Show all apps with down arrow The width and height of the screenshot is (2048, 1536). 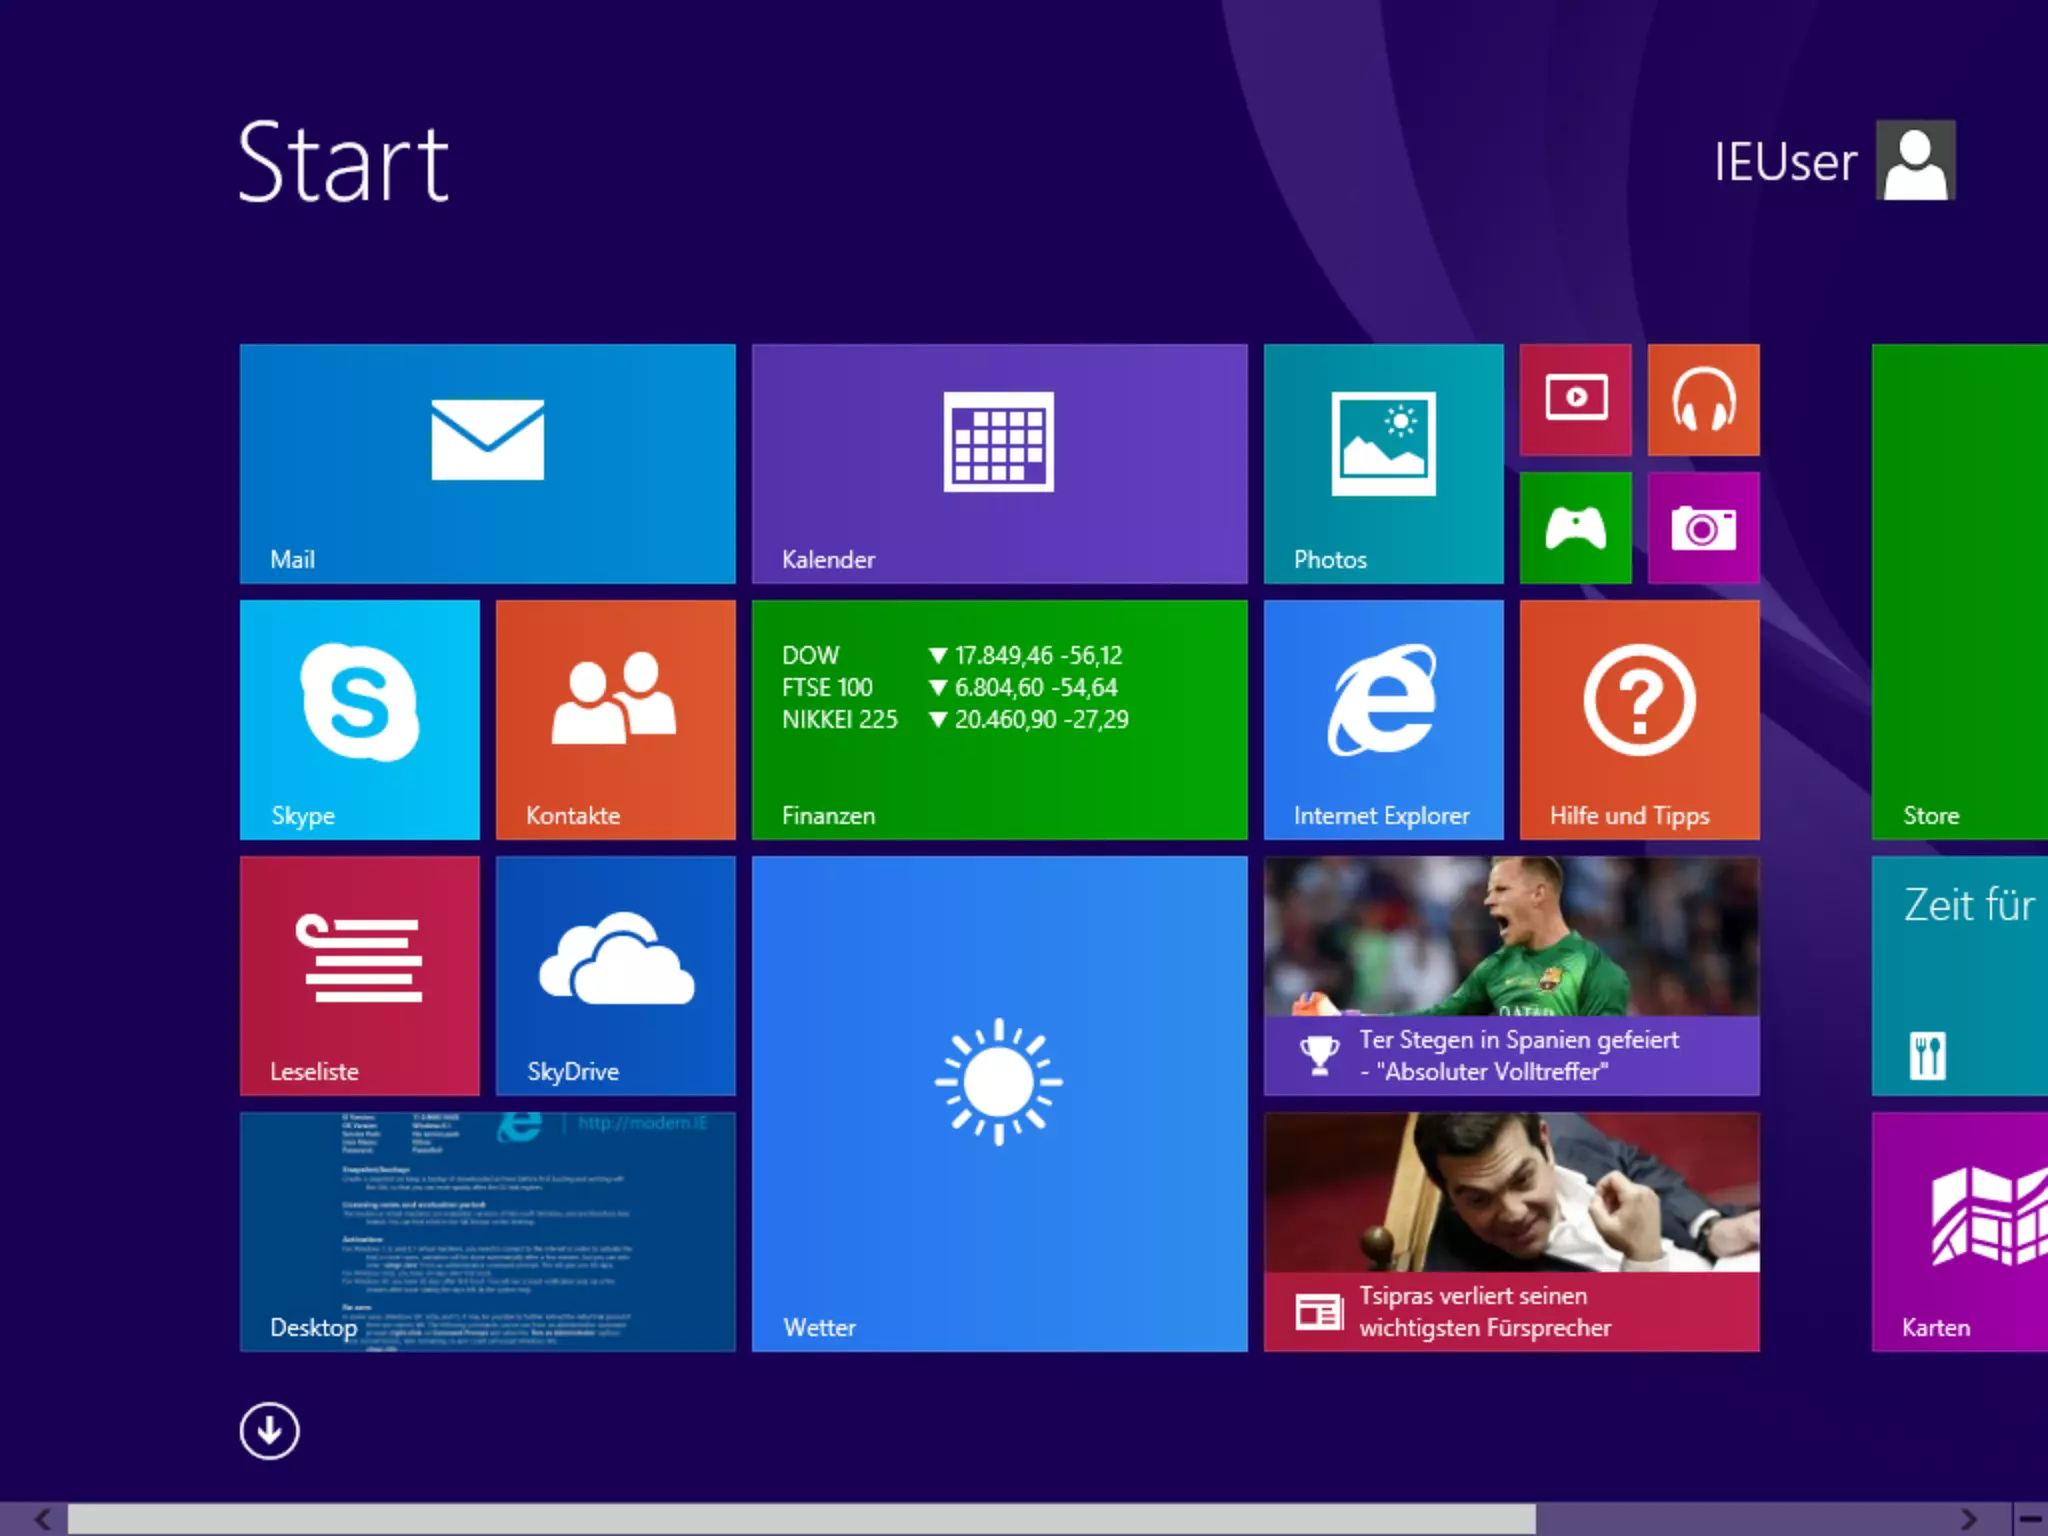[269, 1431]
